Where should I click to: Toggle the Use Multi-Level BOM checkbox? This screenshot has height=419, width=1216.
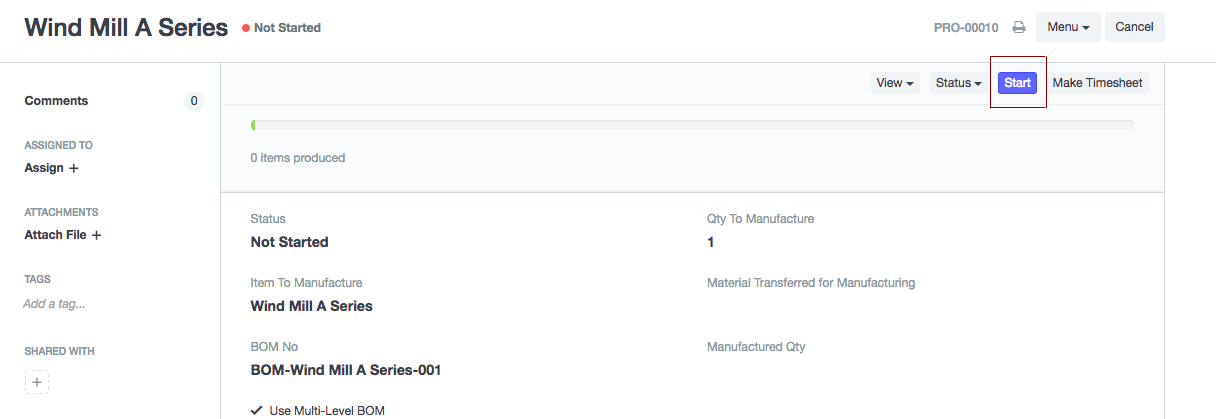(x=257, y=410)
